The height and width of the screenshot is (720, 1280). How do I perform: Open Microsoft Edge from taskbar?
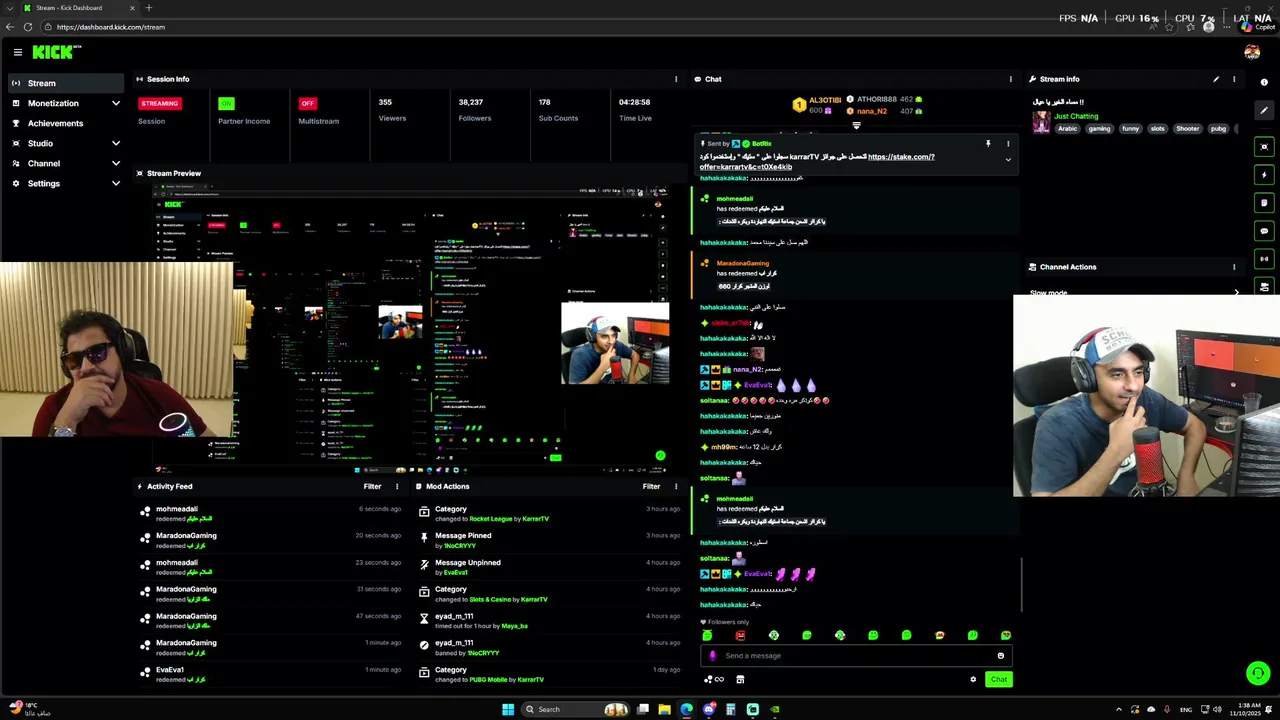coord(686,710)
